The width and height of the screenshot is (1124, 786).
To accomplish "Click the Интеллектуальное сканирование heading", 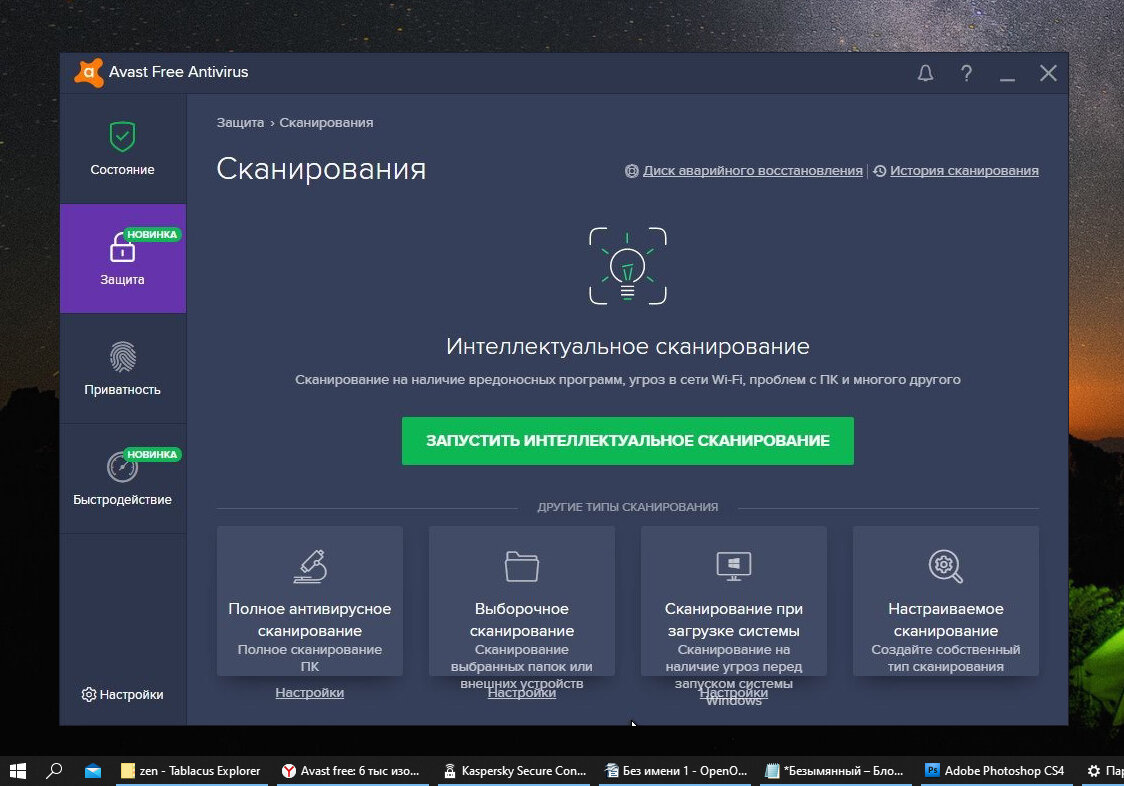I will coord(628,346).
